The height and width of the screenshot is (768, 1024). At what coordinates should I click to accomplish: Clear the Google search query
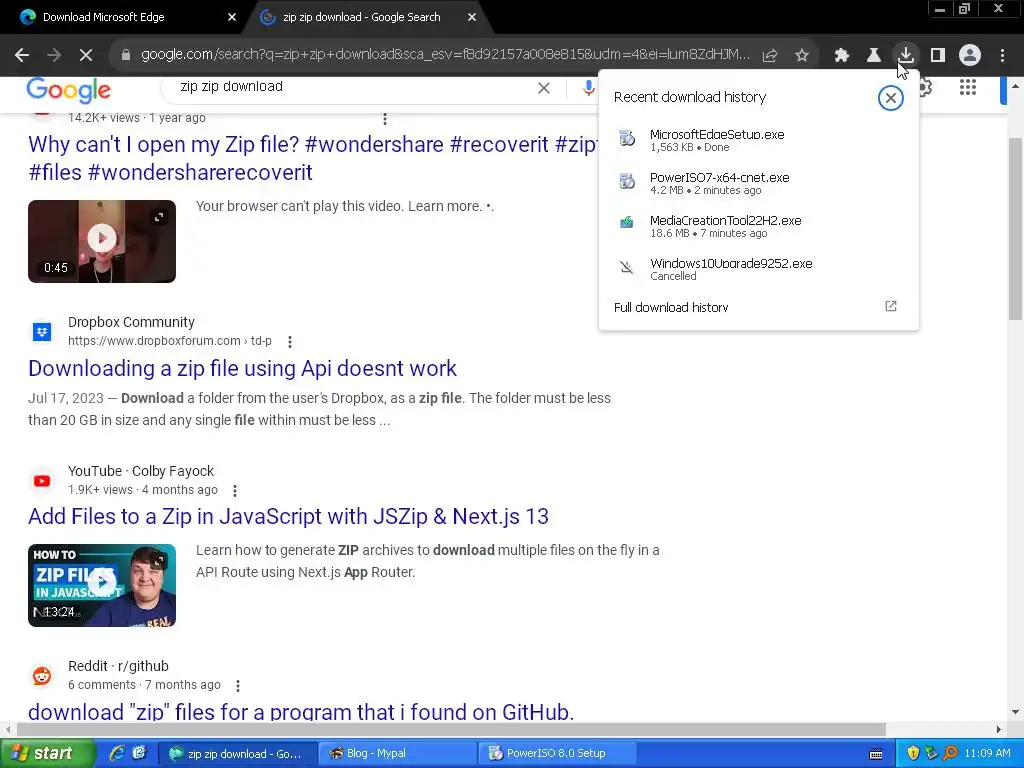click(543, 88)
